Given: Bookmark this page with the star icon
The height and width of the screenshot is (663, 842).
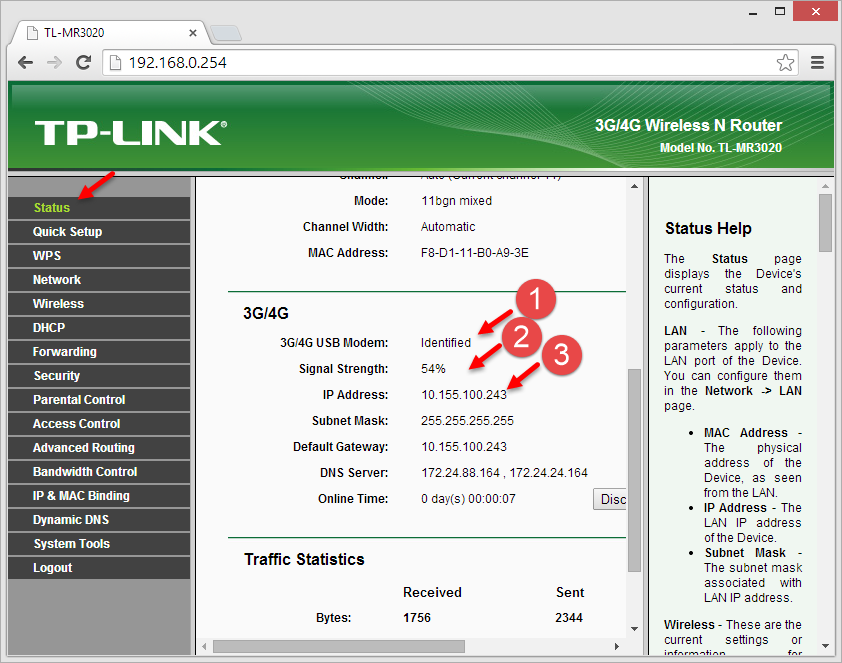Looking at the screenshot, I should tap(785, 63).
